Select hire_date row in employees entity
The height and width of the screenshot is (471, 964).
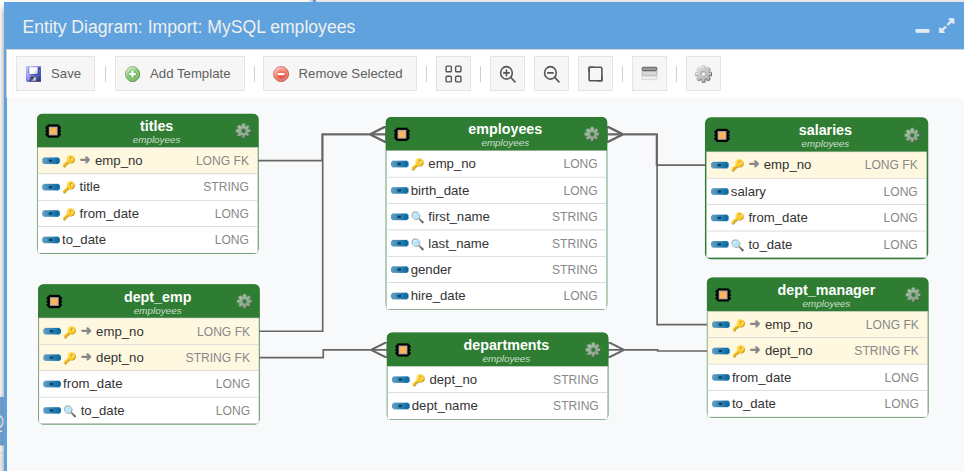(x=496, y=296)
